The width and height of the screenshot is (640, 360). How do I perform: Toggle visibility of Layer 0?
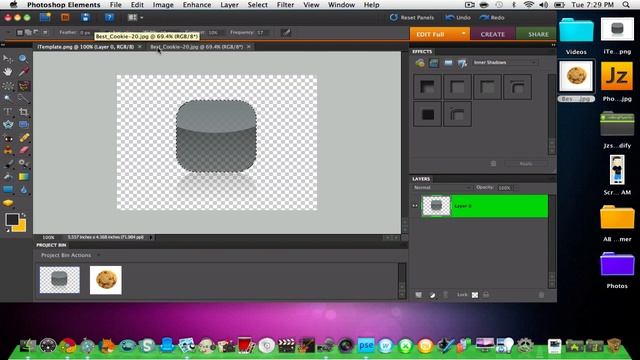click(x=415, y=206)
